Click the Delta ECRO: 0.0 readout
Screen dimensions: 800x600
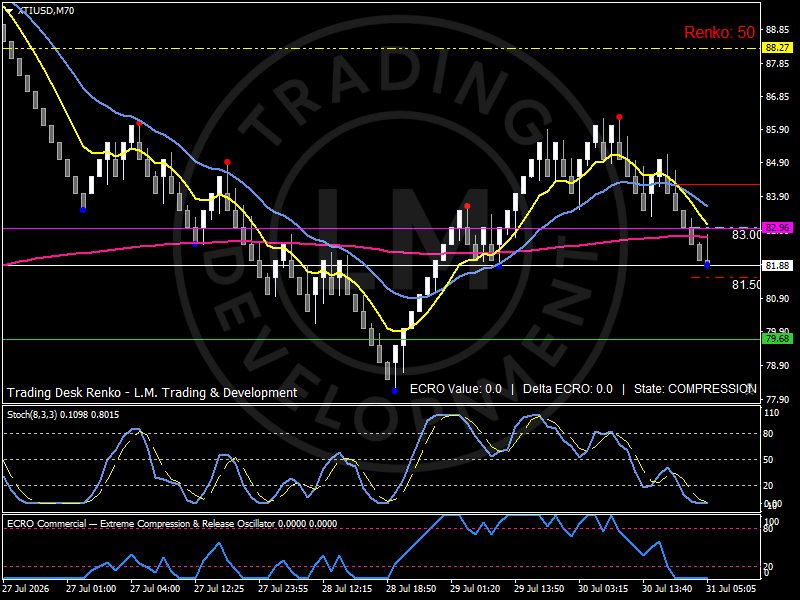click(567, 389)
